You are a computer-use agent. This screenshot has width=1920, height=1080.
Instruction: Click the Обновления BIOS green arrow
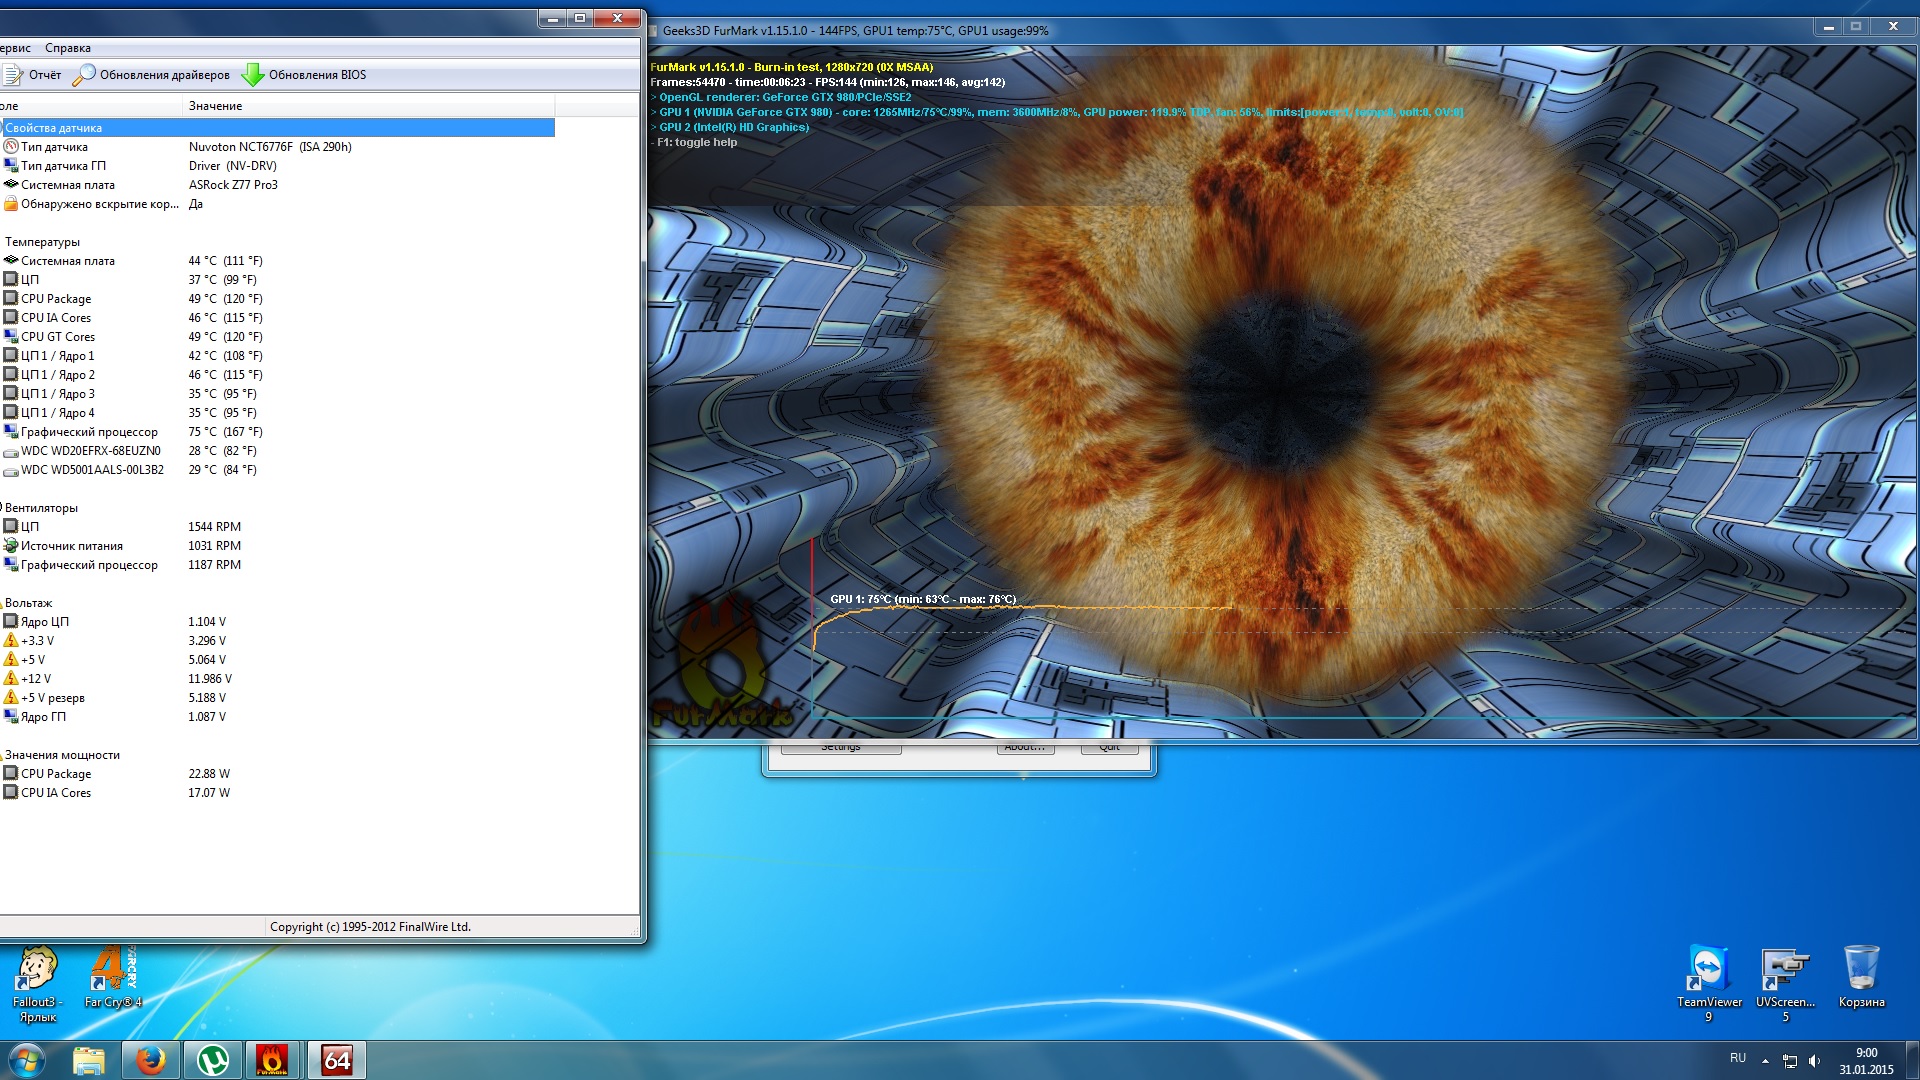pos(254,75)
